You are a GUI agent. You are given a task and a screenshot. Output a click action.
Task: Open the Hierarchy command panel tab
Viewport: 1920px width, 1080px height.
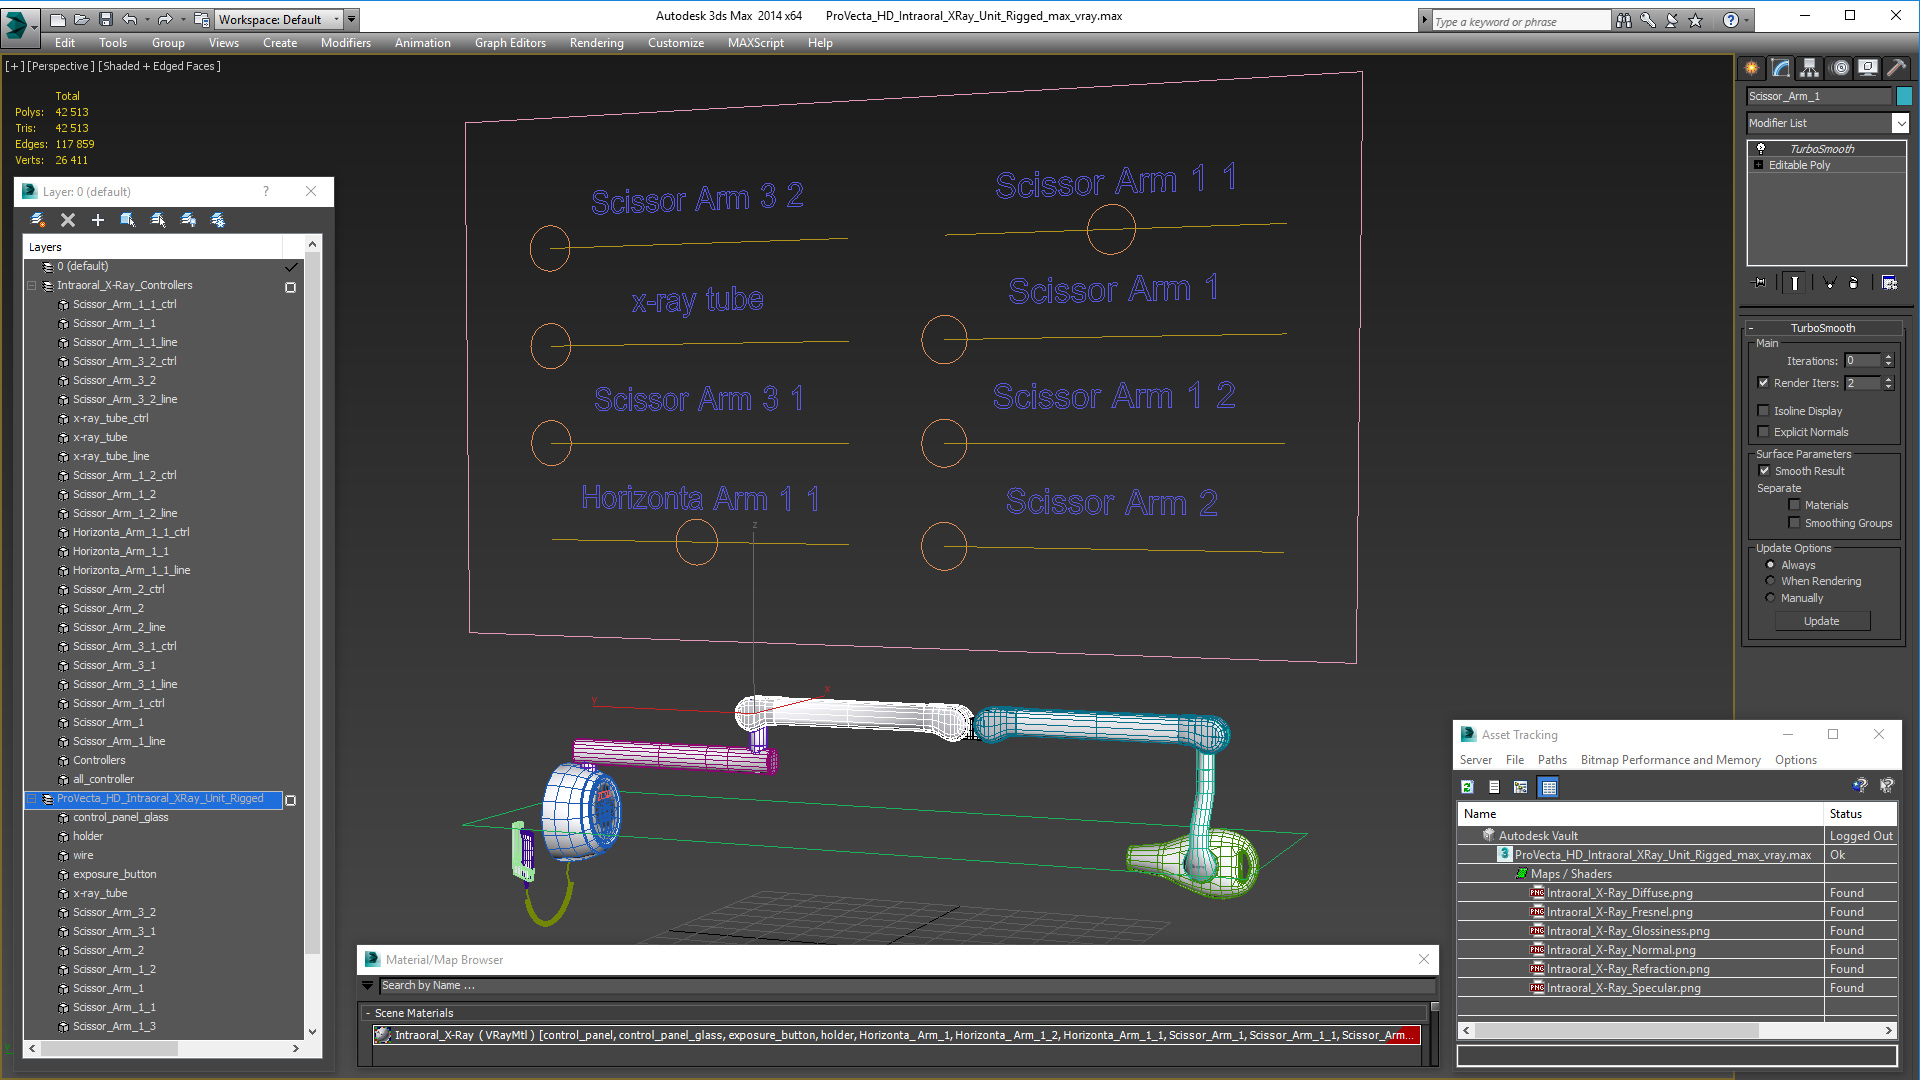coord(1809,68)
